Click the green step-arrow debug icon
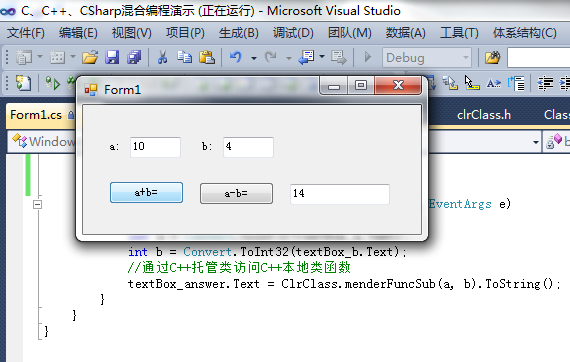Screen dimensions: 570x362 tap(52, 83)
